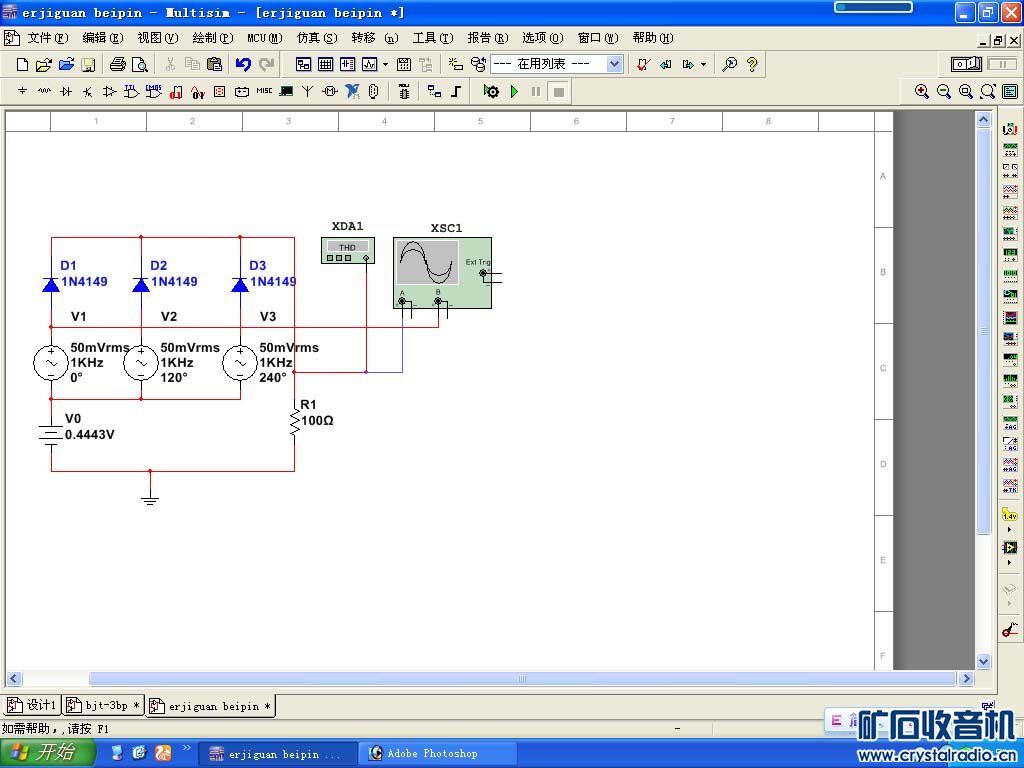
Task: Pick the current probe instrument in sidebar
Action: click(1010, 630)
